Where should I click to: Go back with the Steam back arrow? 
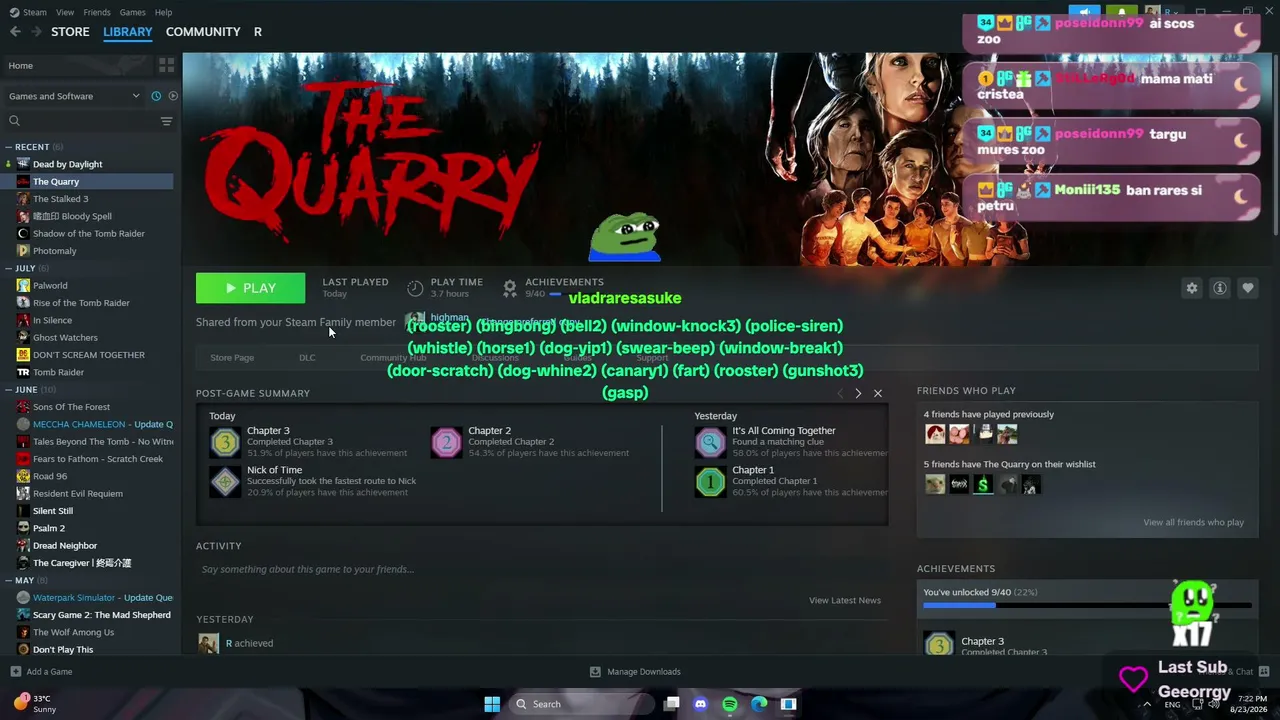click(x=15, y=32)
